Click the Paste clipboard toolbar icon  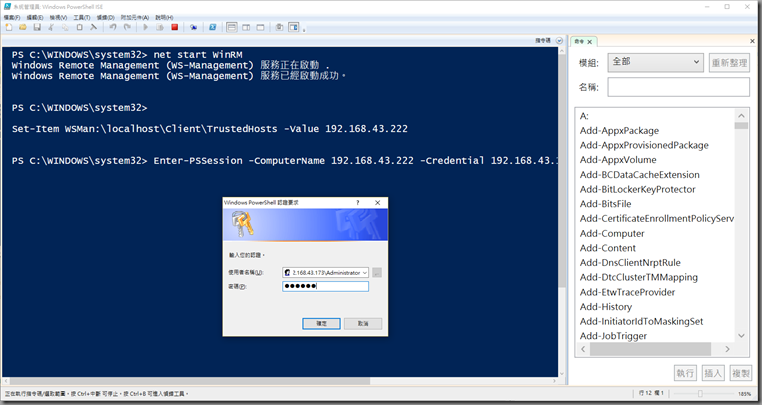[79, 27]
